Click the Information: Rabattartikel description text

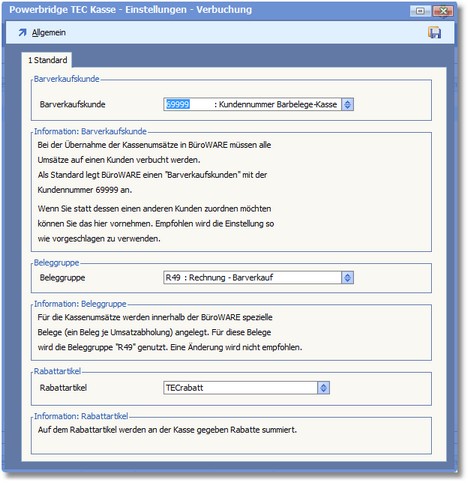tap(167, 430)
